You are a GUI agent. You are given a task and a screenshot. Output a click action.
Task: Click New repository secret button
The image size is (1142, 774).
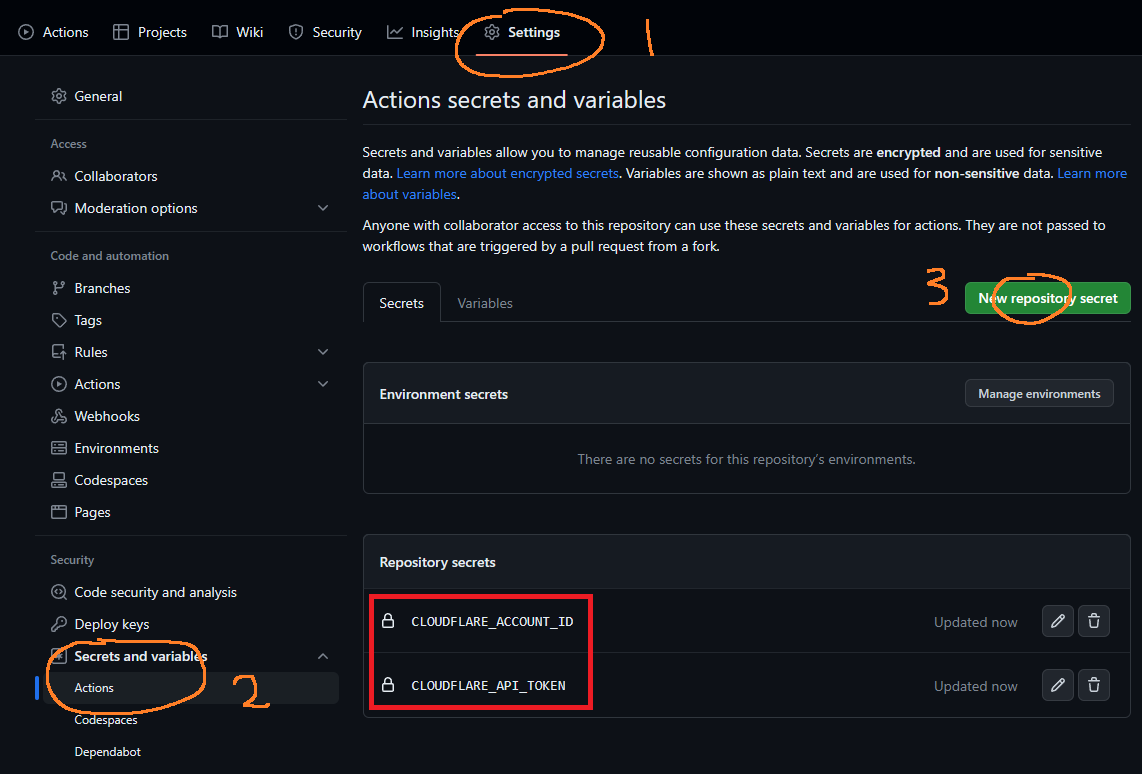(1047, 298)
